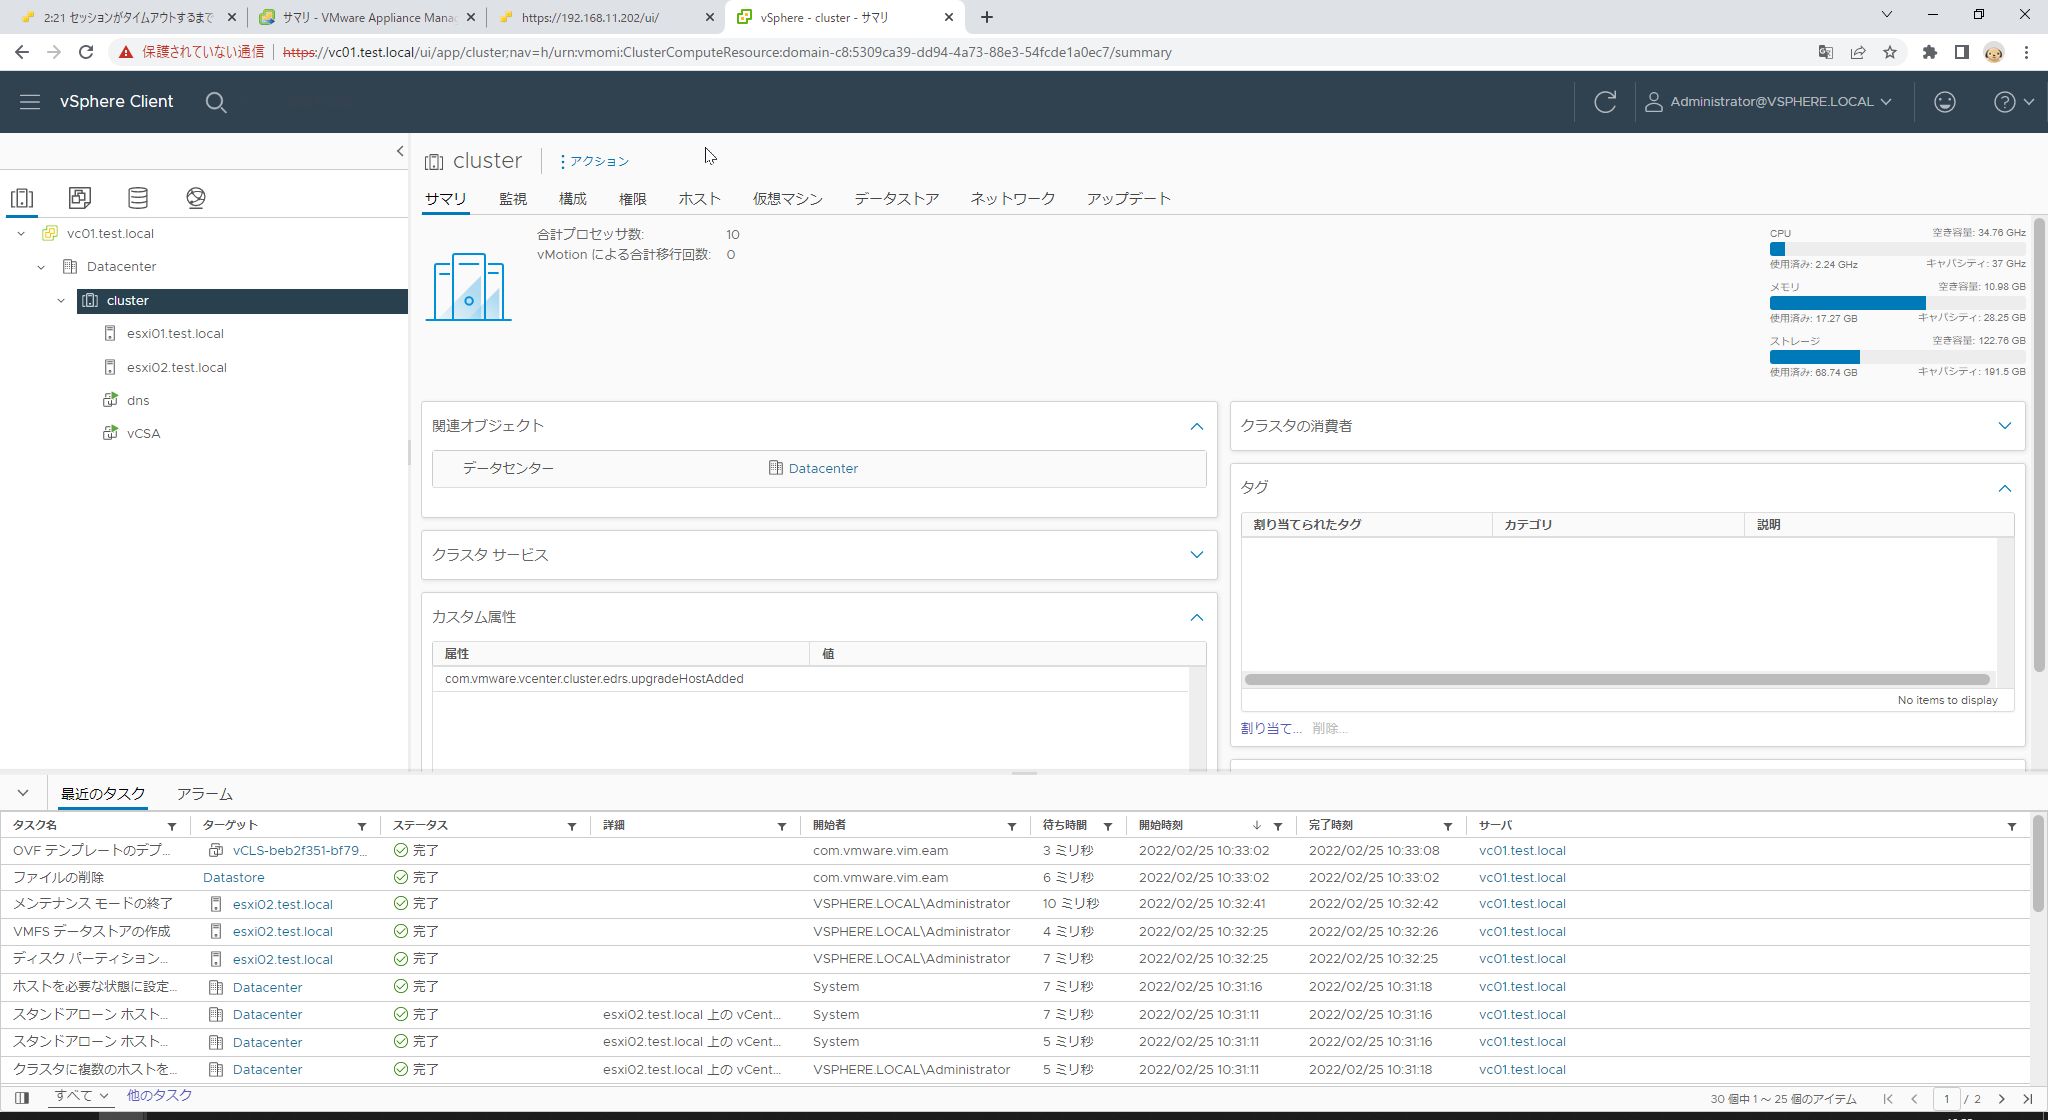The height and width of the screenshot is (1120, 2048).
Task: Switch to the 構成 tab
Action: (x=573, y=199)
